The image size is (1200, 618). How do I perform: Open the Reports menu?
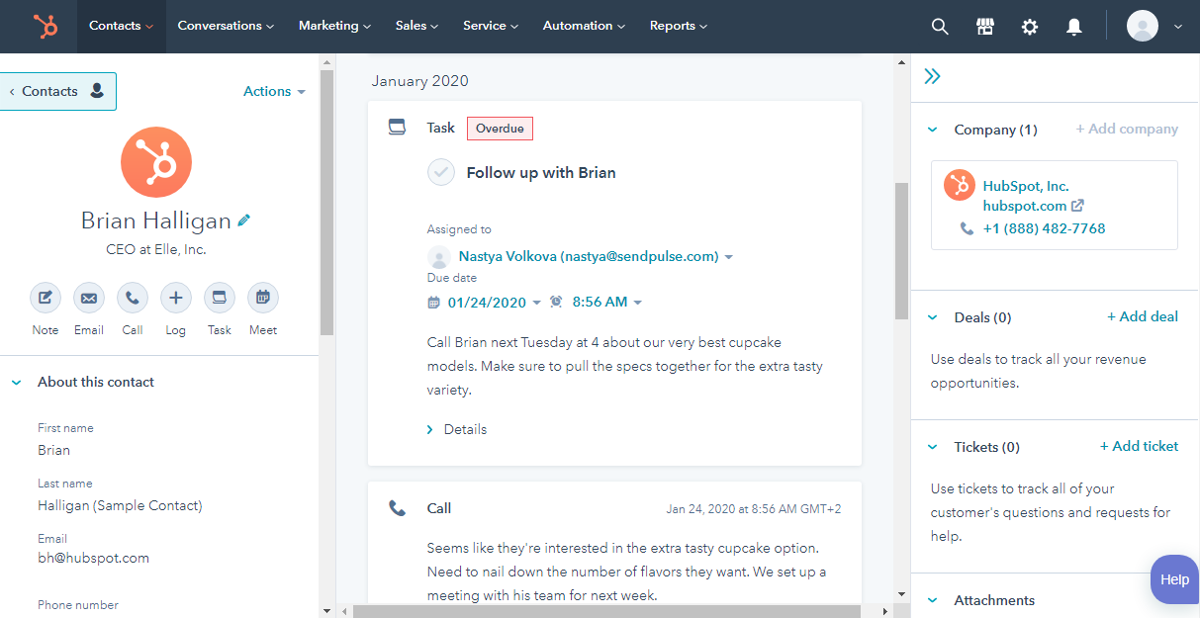coord(678,26)
